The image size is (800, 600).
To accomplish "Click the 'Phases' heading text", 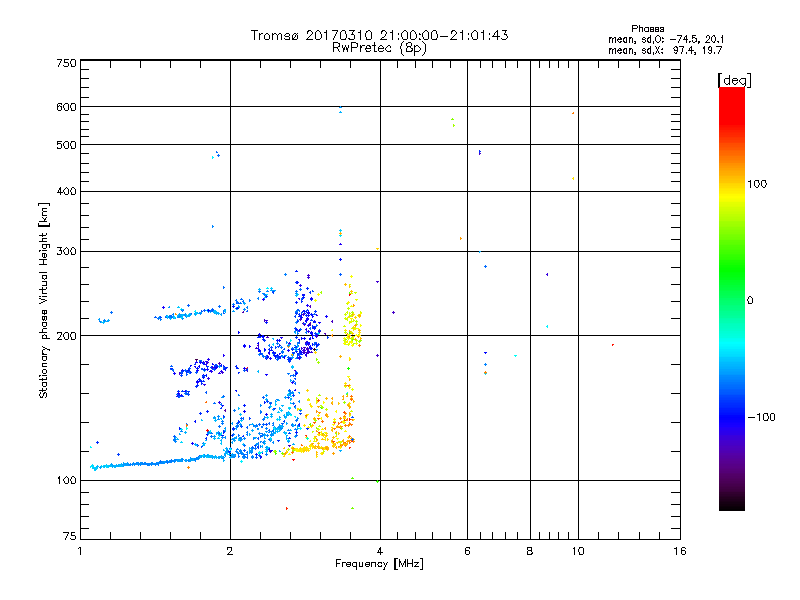I will coord(647,29).
